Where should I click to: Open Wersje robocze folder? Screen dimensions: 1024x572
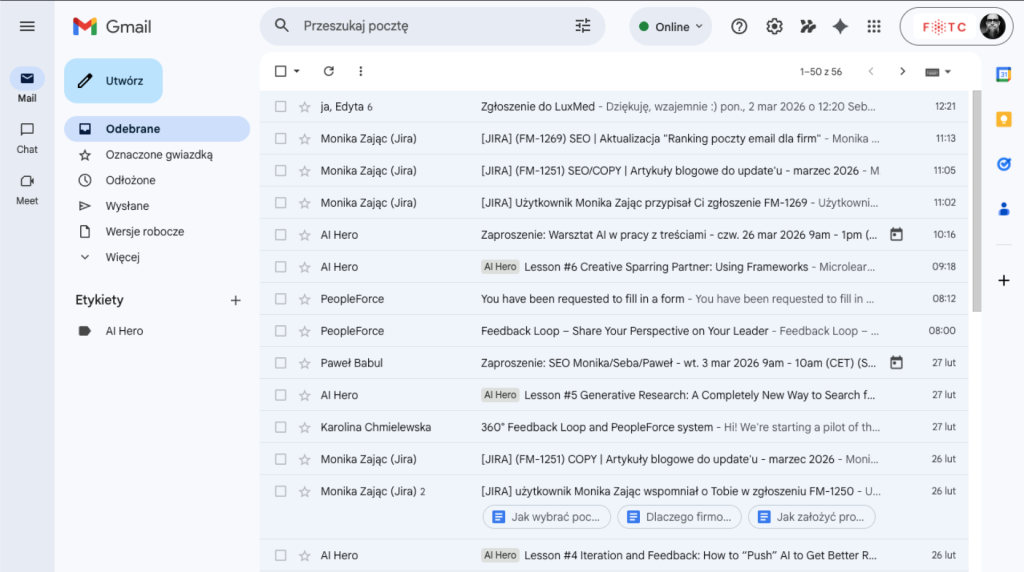(144, 232)
